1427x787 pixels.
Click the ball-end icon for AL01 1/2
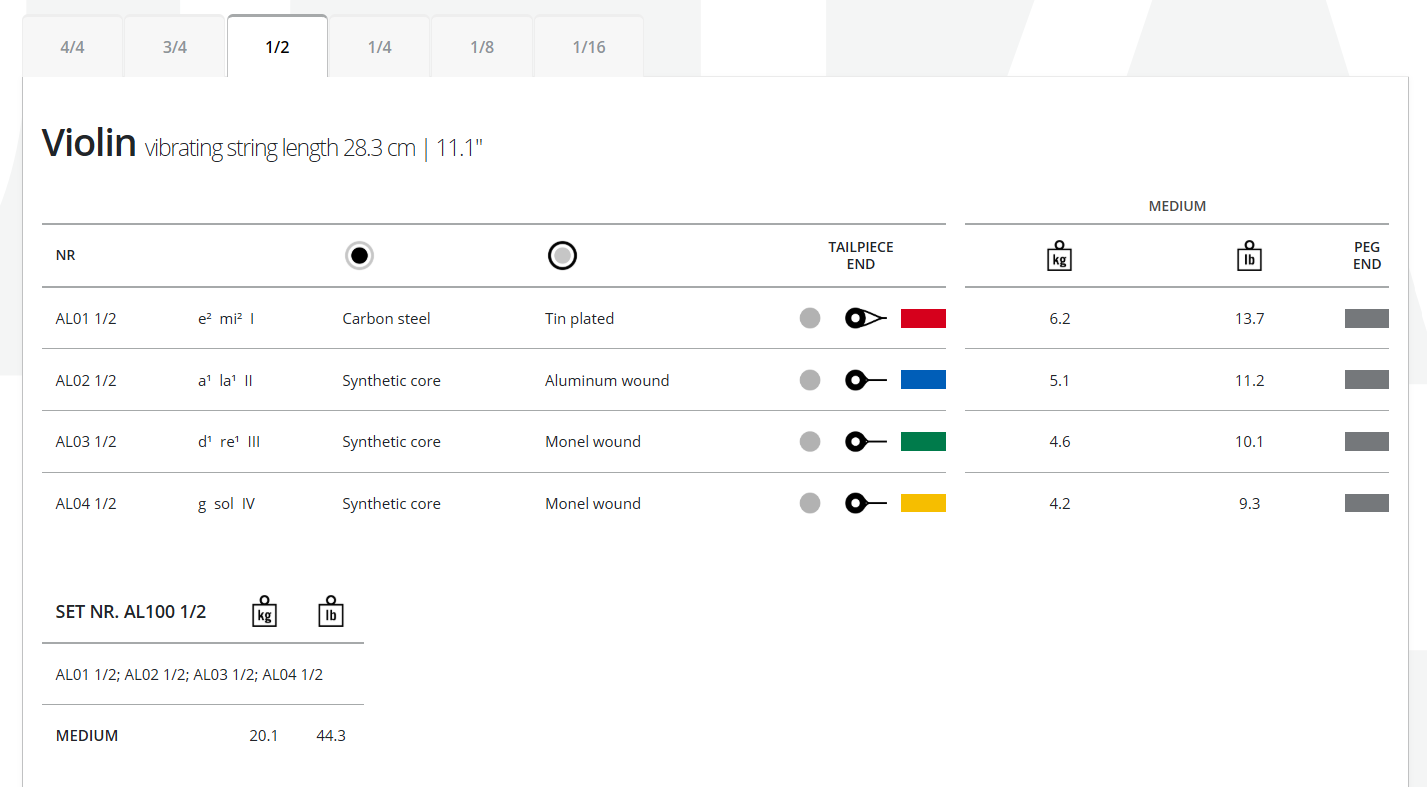tap(866, 319)
